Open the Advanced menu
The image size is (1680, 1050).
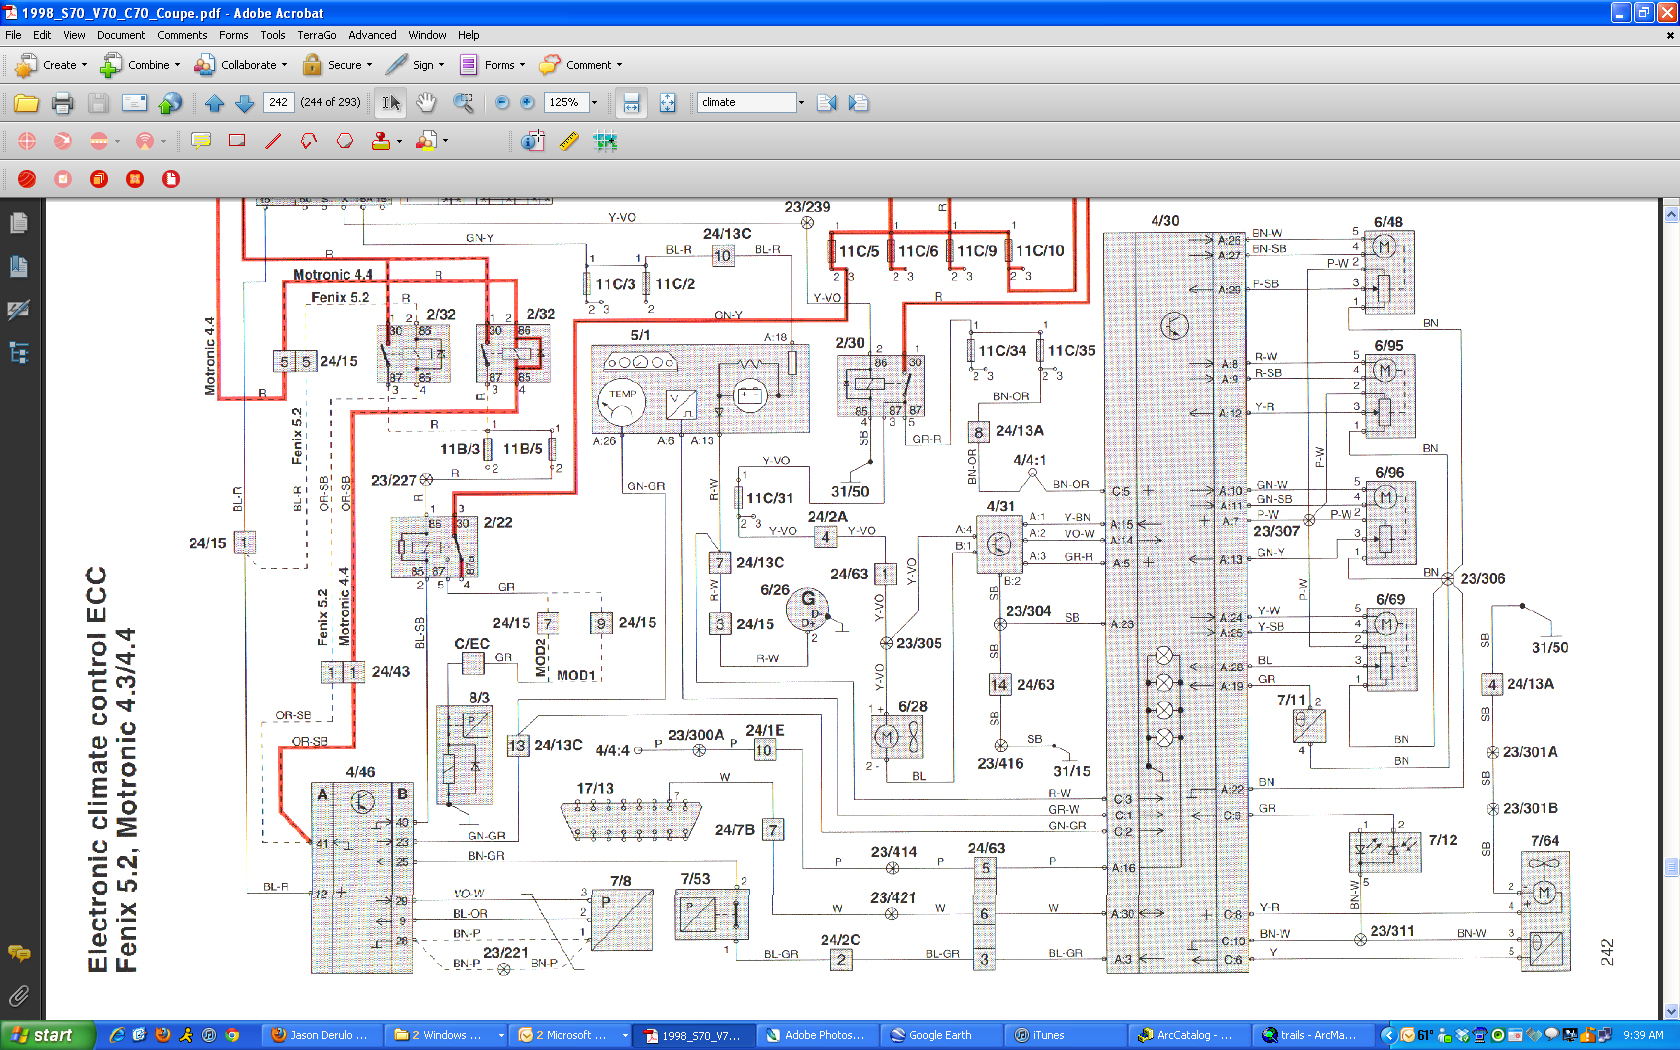[372, 35]
